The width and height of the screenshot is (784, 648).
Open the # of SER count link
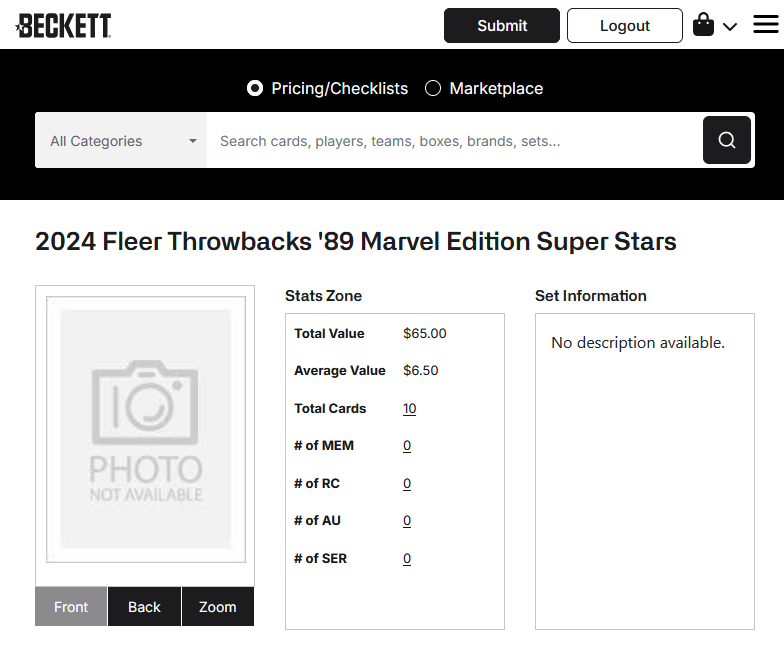click(x=407, y=558)
